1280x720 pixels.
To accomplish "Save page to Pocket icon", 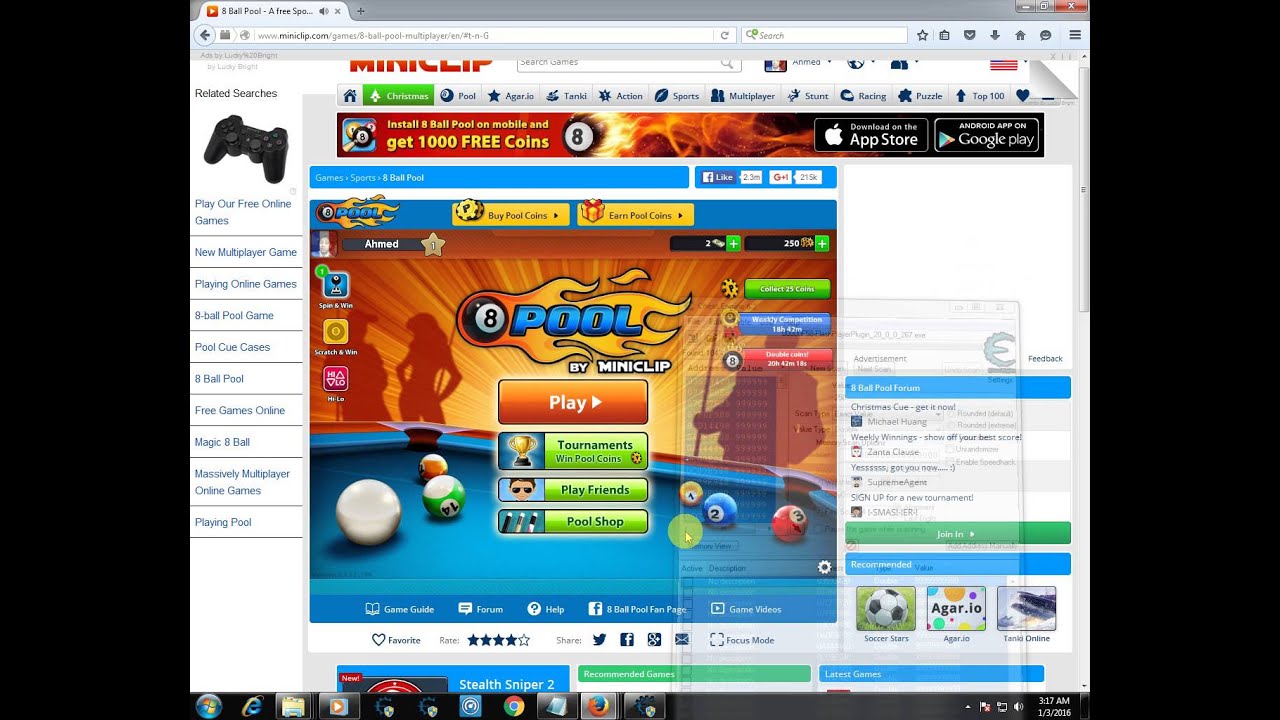I will pos(970,35).
